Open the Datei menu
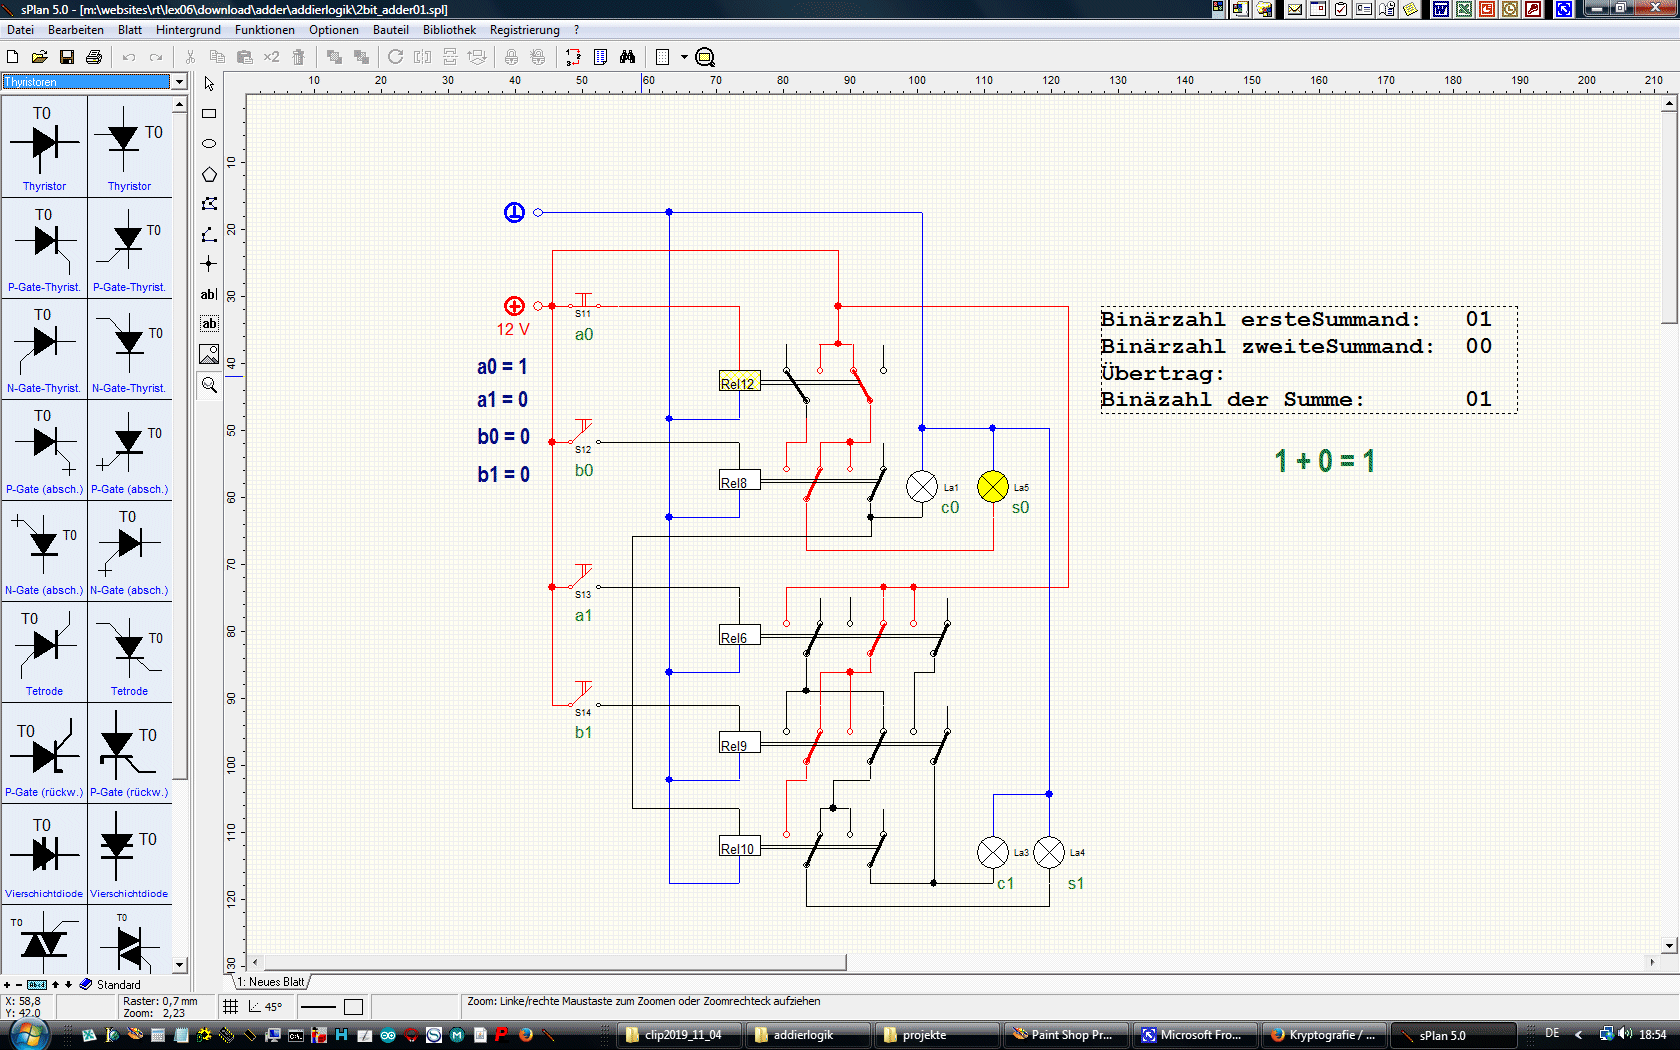The height and width of the screenshot is (1050, 1680). (20, 30)
